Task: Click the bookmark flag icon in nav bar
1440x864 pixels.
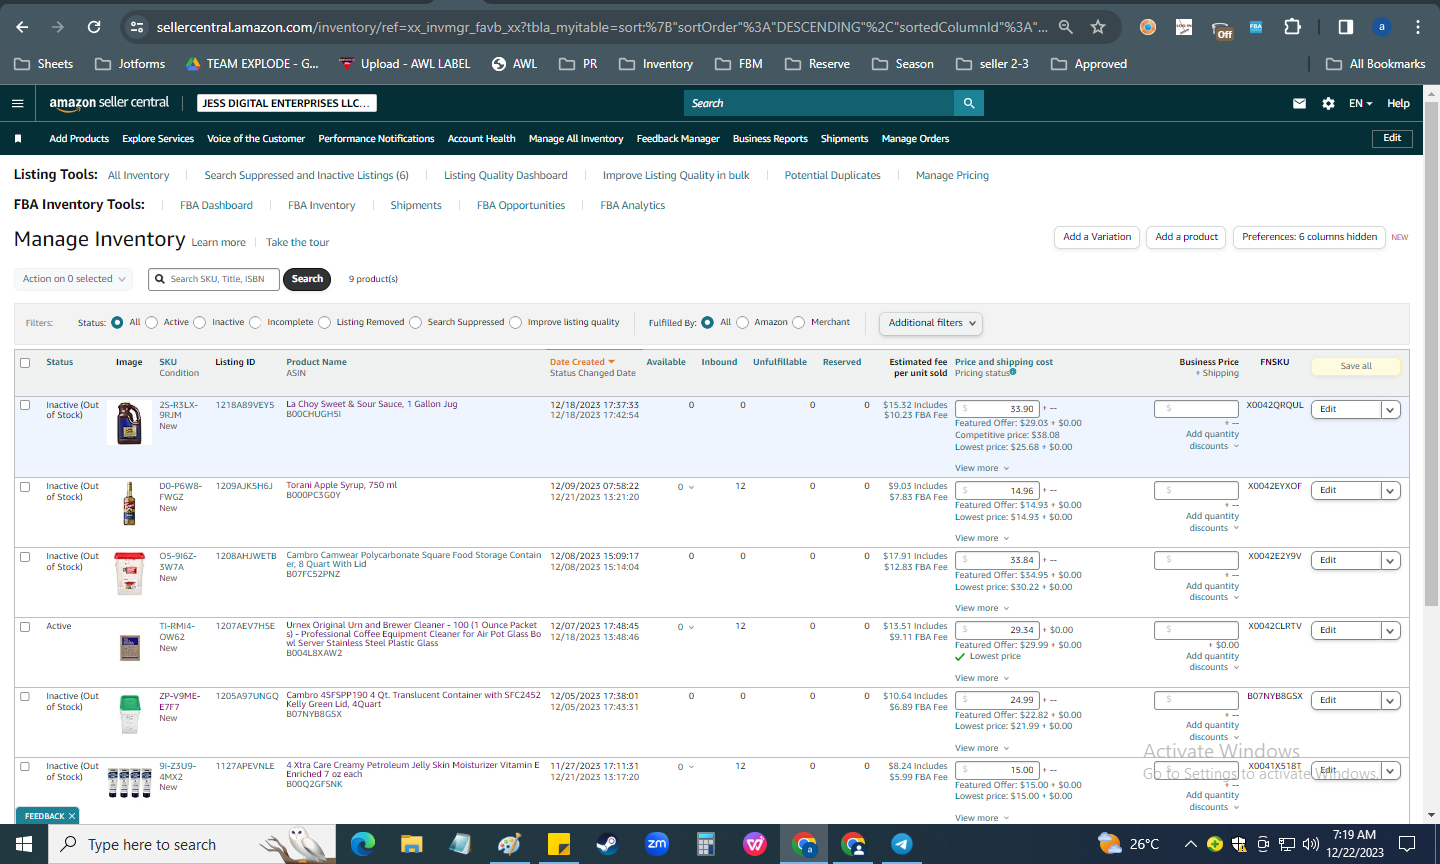Action: pyautogui.click(x=18, y=139)
